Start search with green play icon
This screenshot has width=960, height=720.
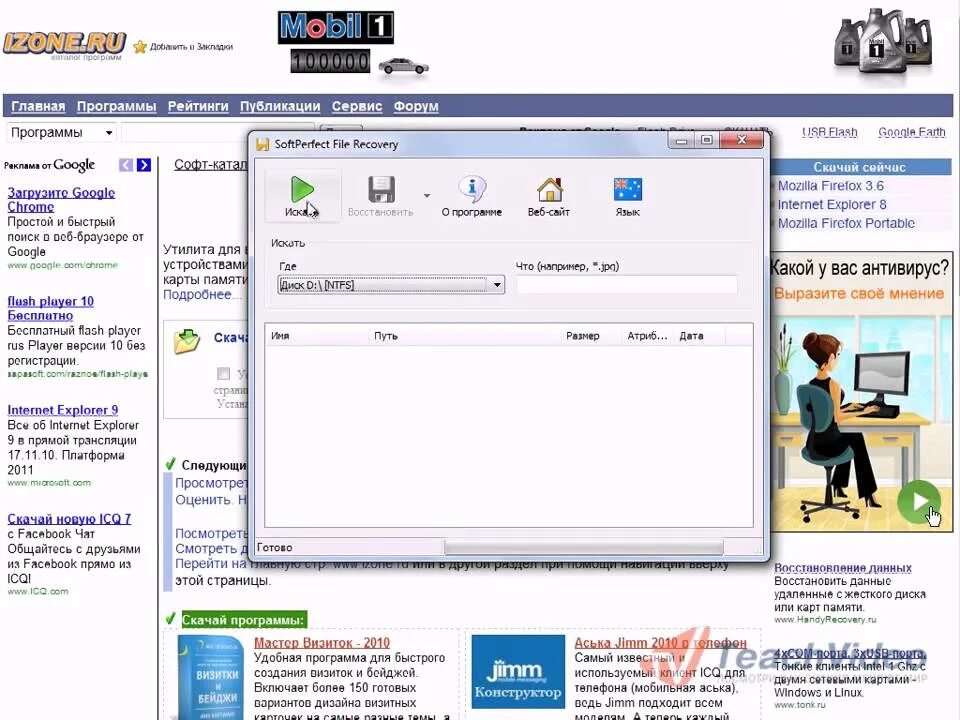(302, 189)
